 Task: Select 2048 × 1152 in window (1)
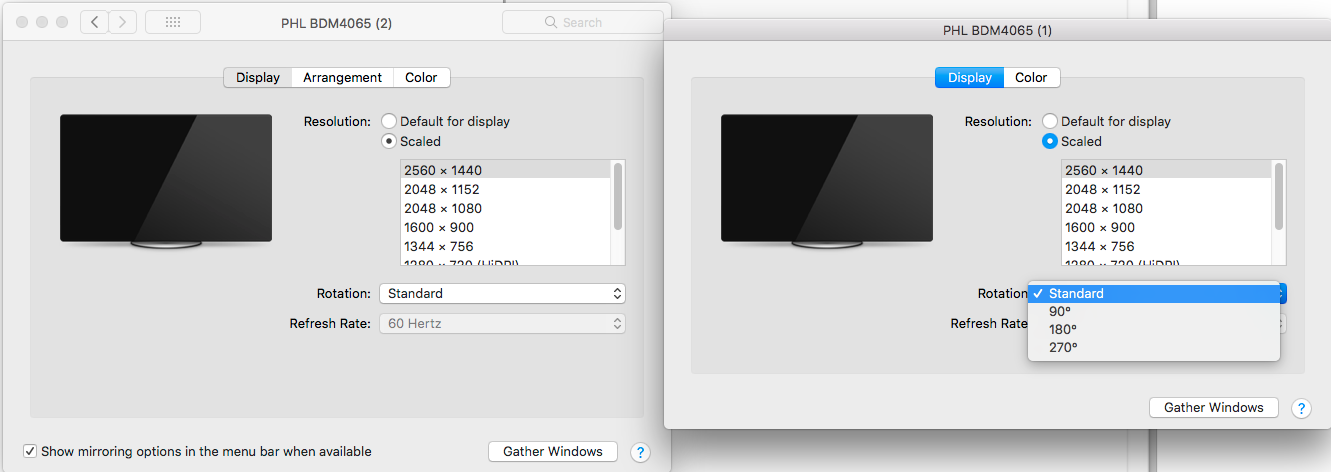tap(1167, 189)
